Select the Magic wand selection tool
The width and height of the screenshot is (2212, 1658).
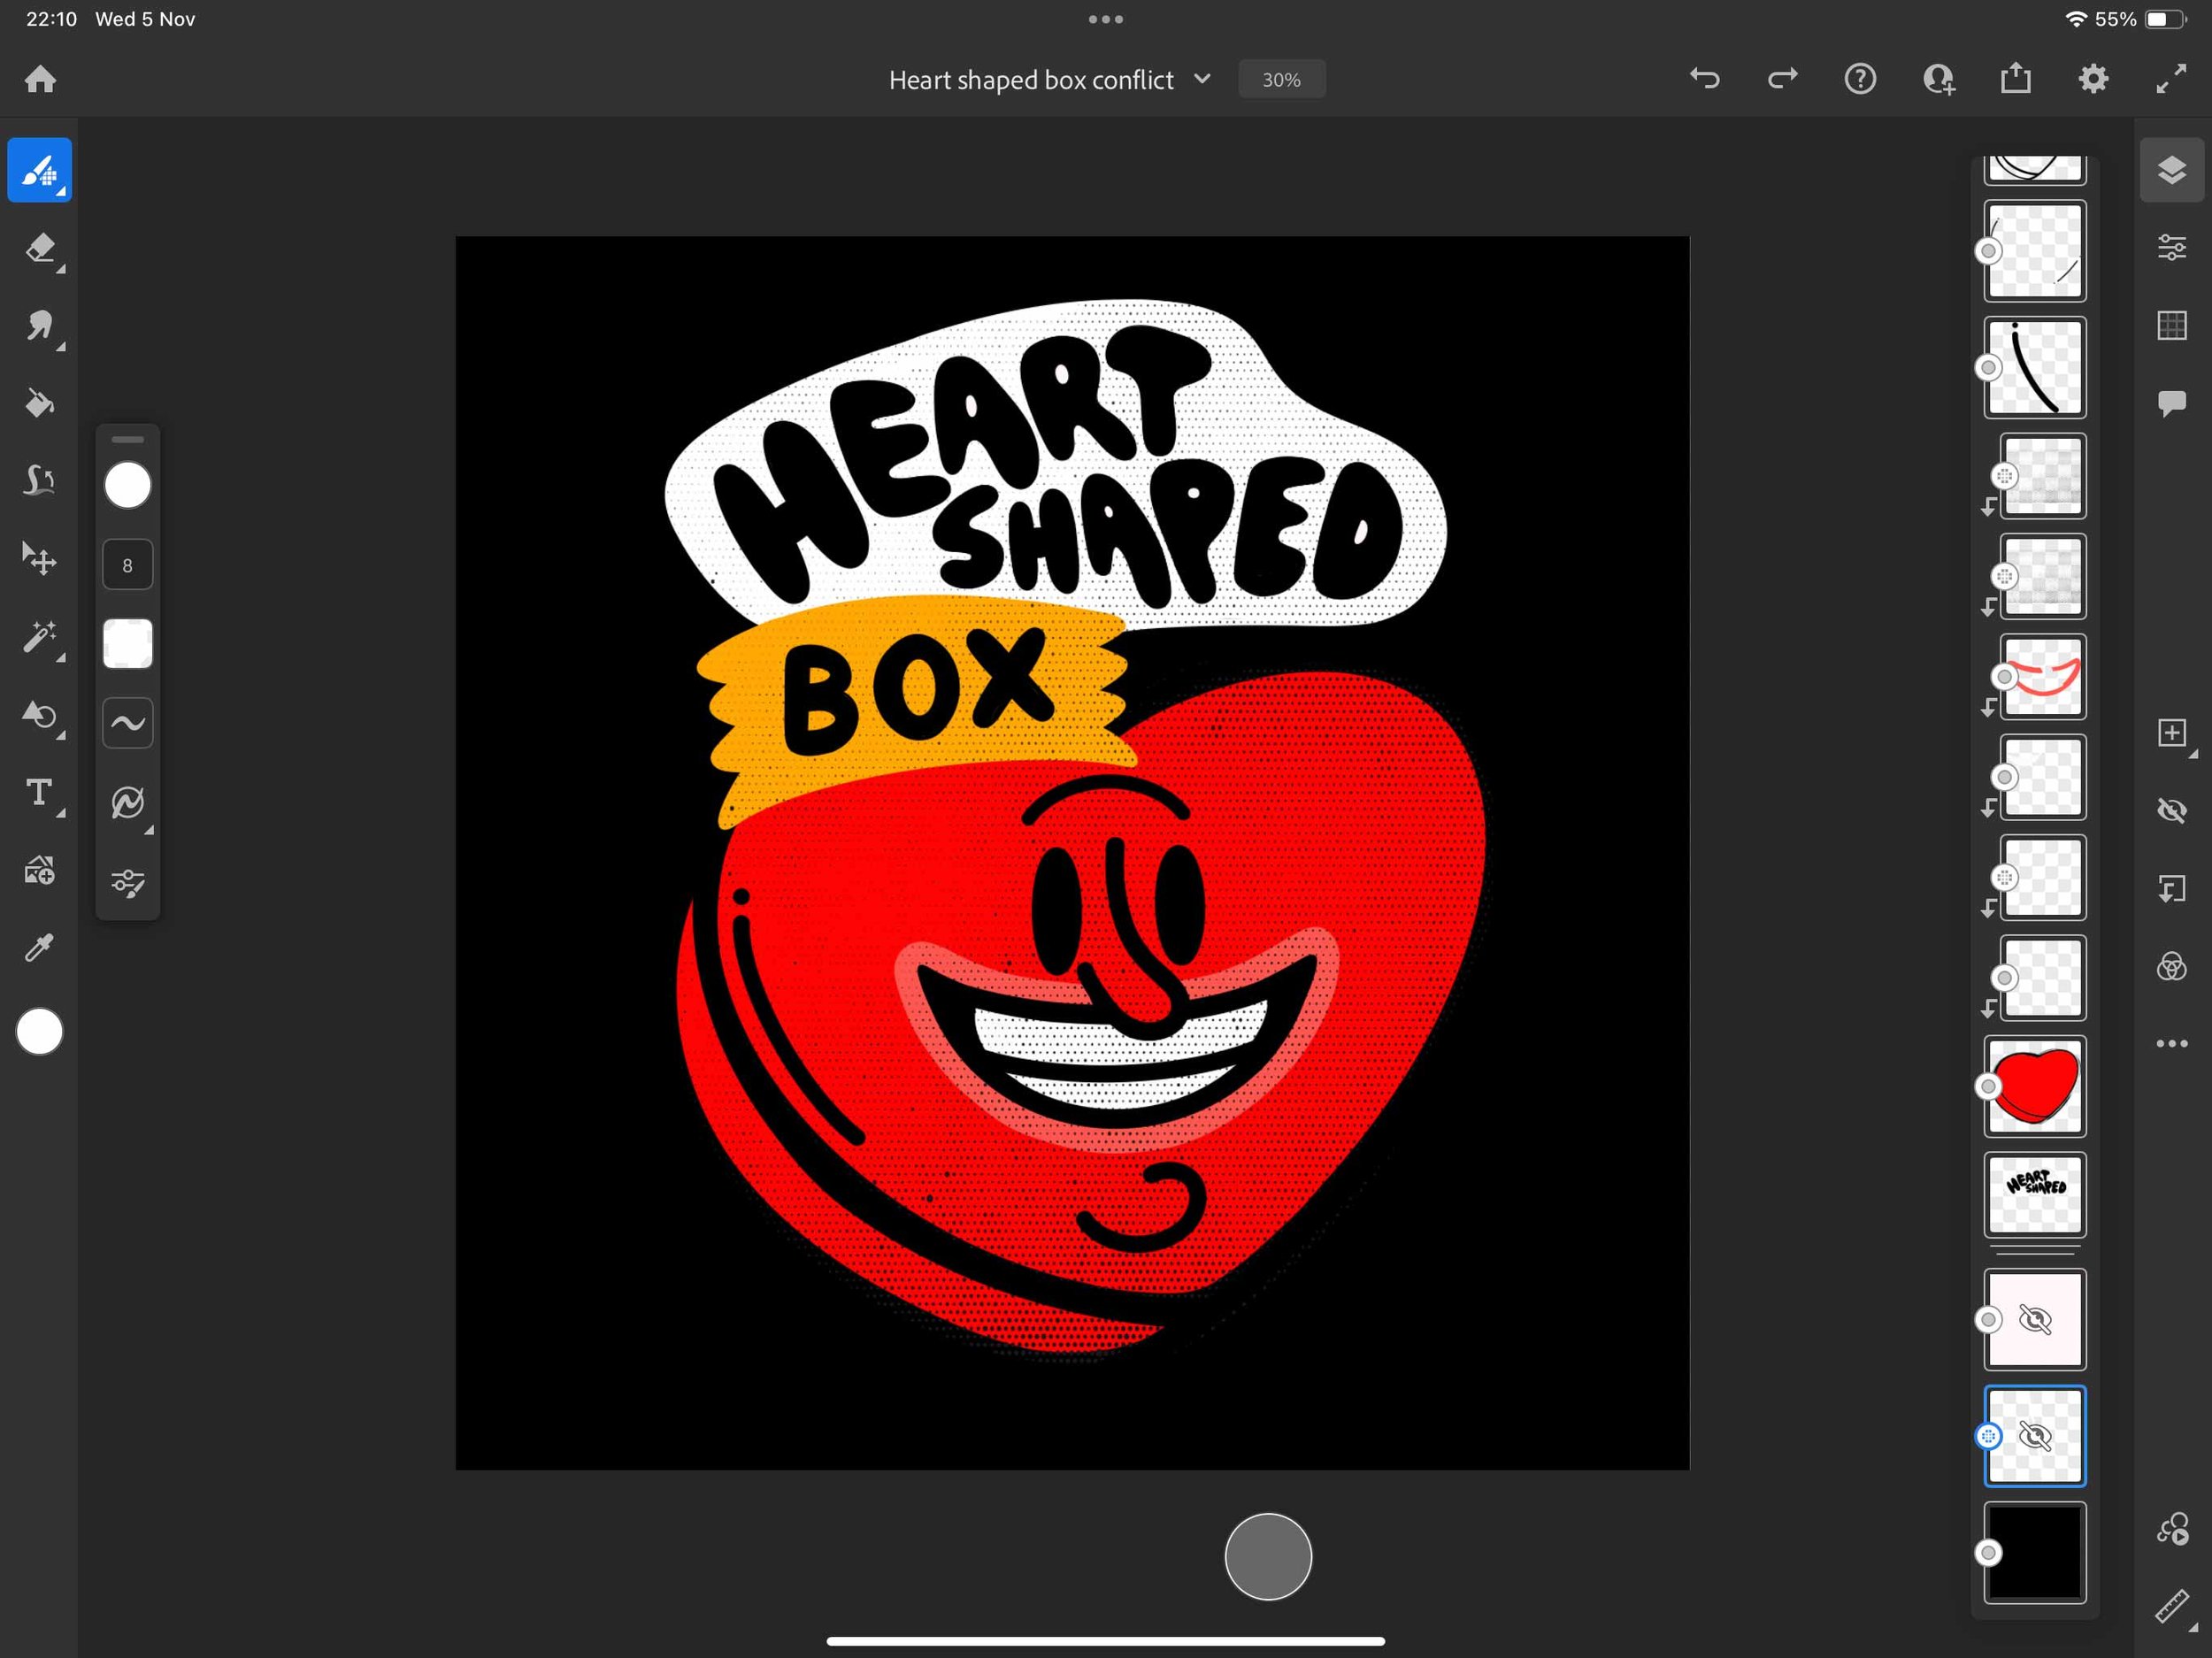tap(40, 637)
